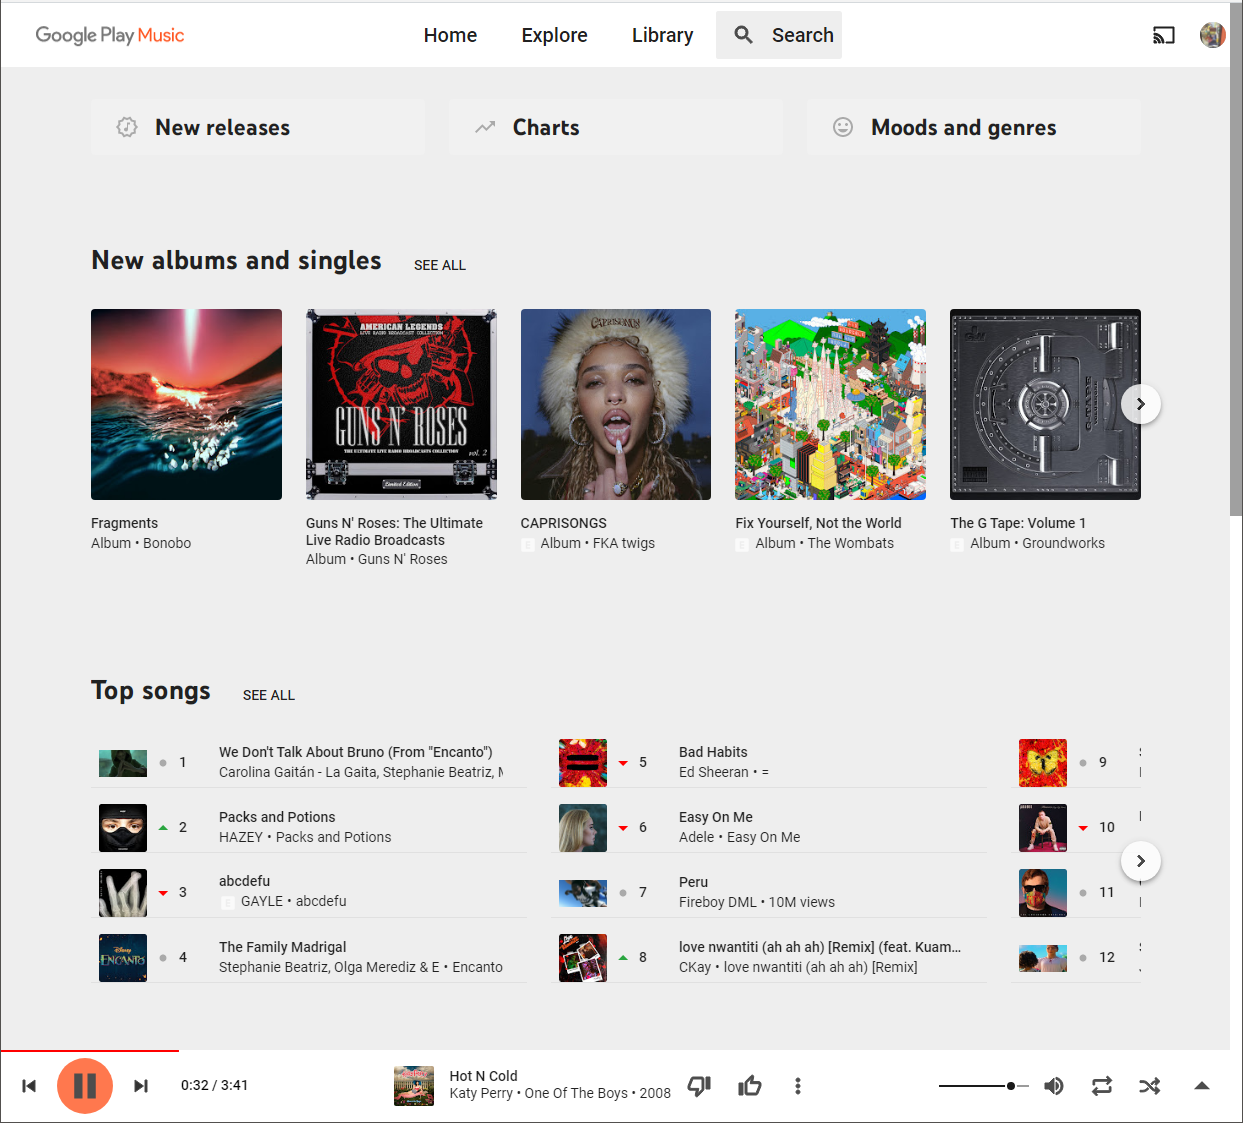The width and height of the screenshot is (1243, 1123).
Task: Click the Hot N Cold album art
Action: pos(414,1086)
